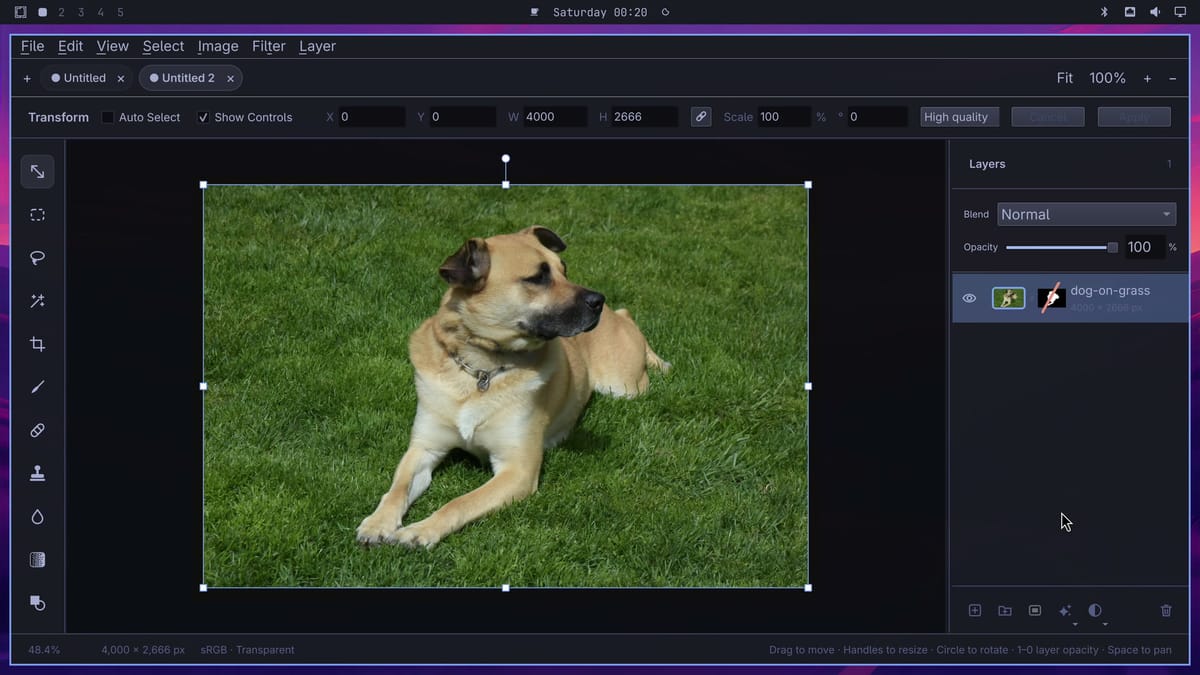Open the Filter menu
1200x675 pixels.
269,46
